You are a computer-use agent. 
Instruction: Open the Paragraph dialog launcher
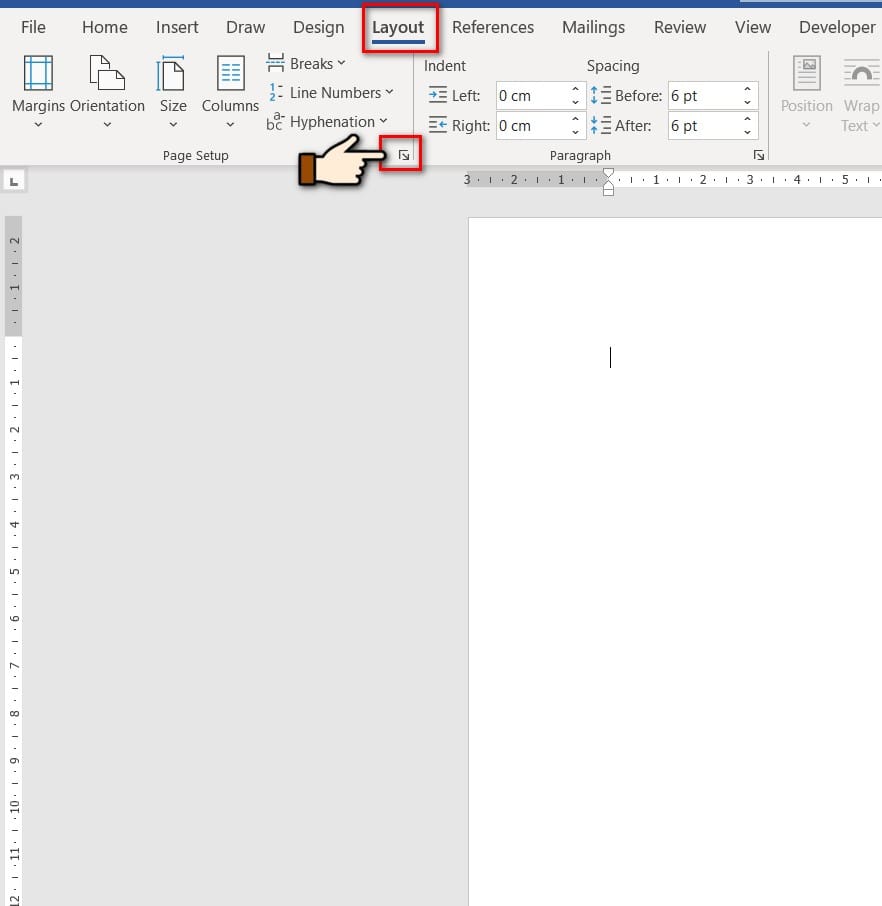(x=758, y=155)
